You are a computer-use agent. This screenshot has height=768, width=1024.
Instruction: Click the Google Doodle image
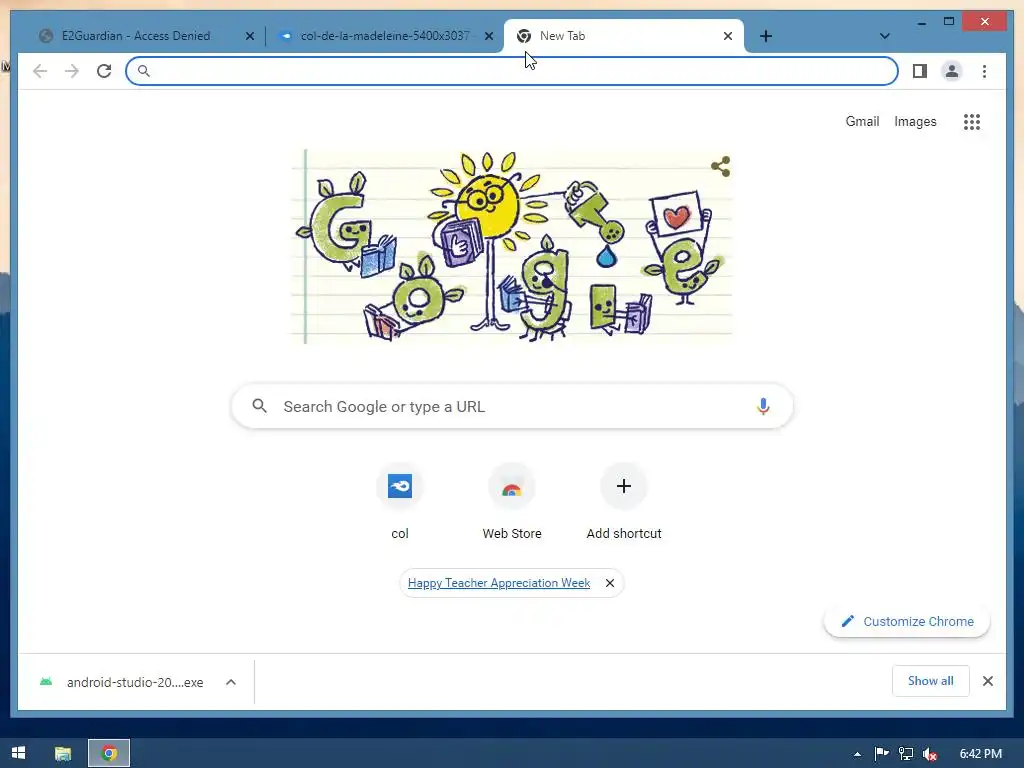click(512, 246)
